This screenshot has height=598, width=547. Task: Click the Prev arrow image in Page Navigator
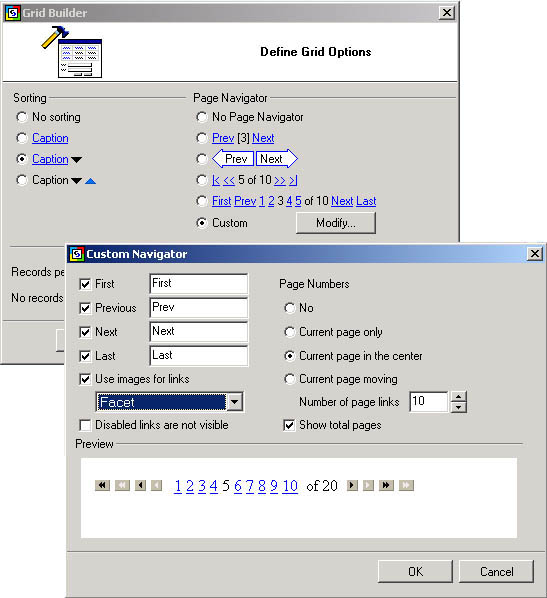233,159
